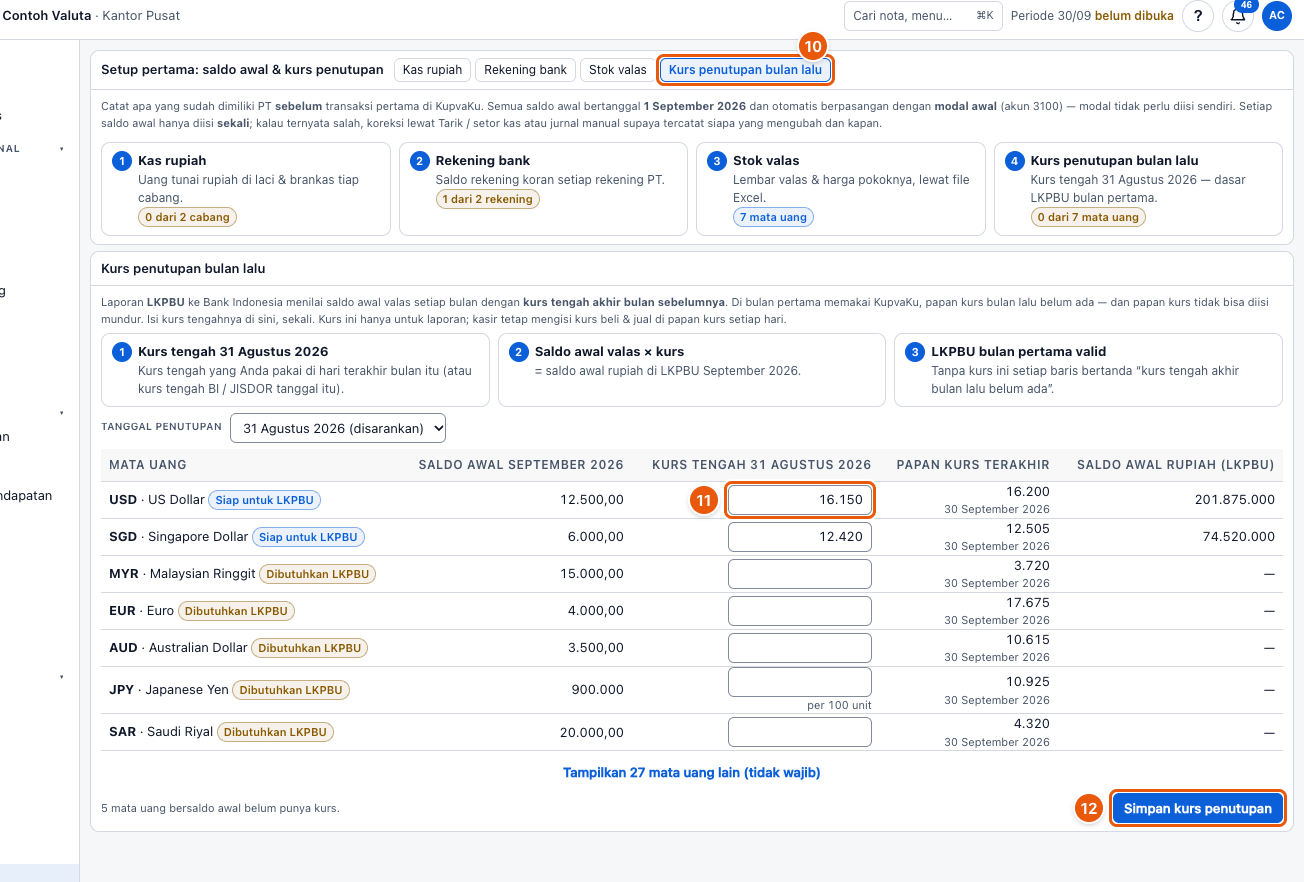
Task: Switch to the Stok valas tab
Action: tap(618, 70)
